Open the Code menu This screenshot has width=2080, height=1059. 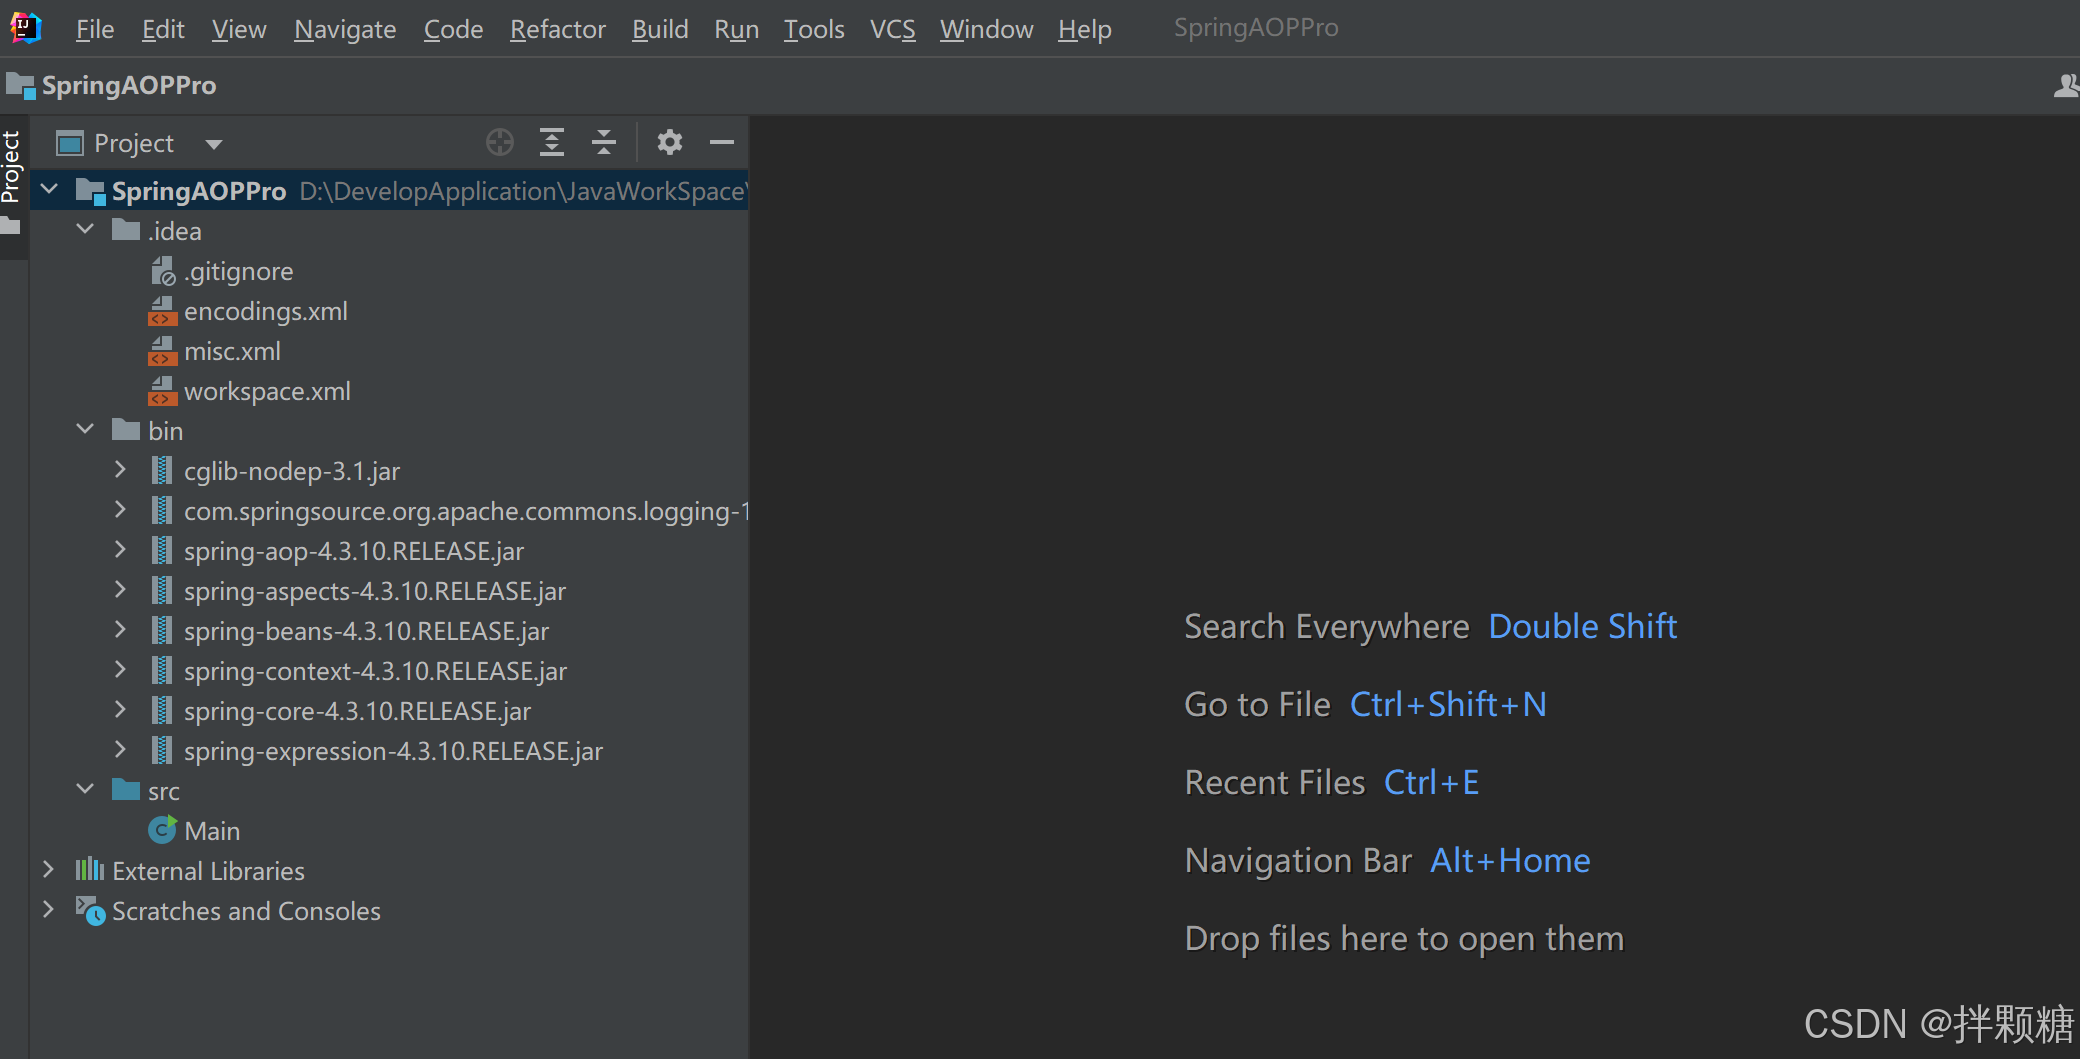tap(453, 30)
